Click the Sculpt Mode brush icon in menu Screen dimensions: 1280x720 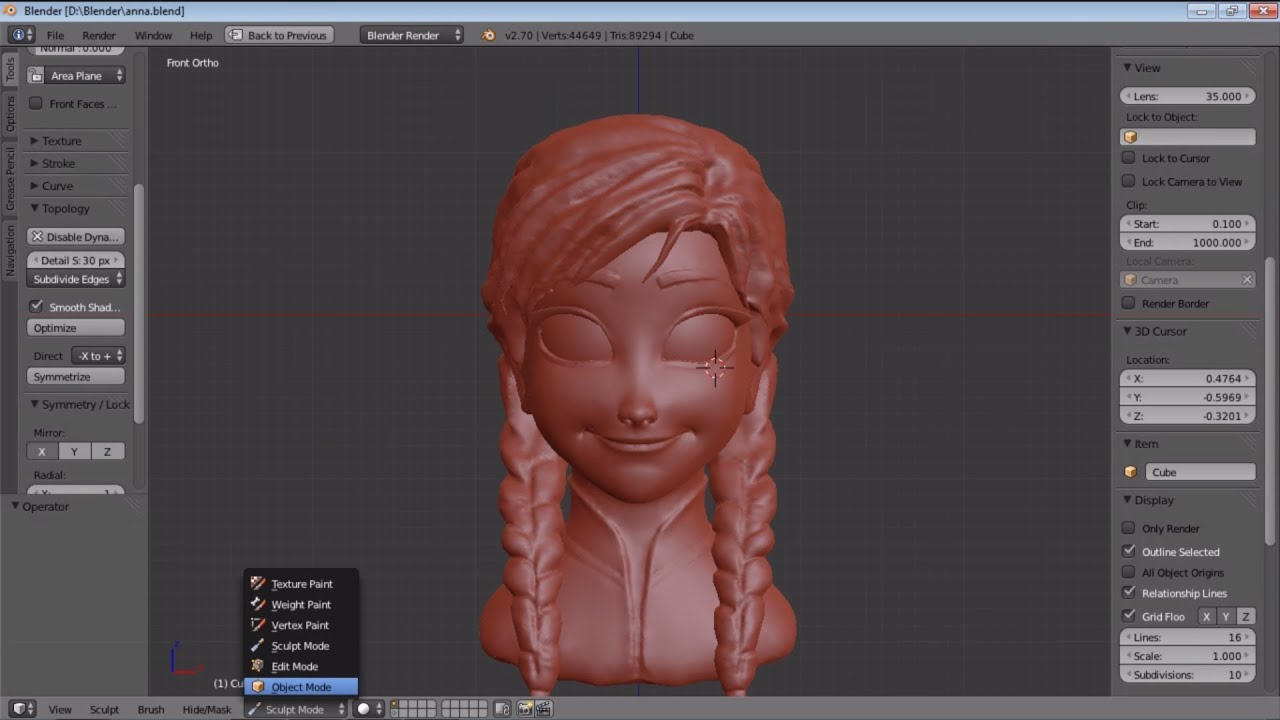[x=258, y=646]
